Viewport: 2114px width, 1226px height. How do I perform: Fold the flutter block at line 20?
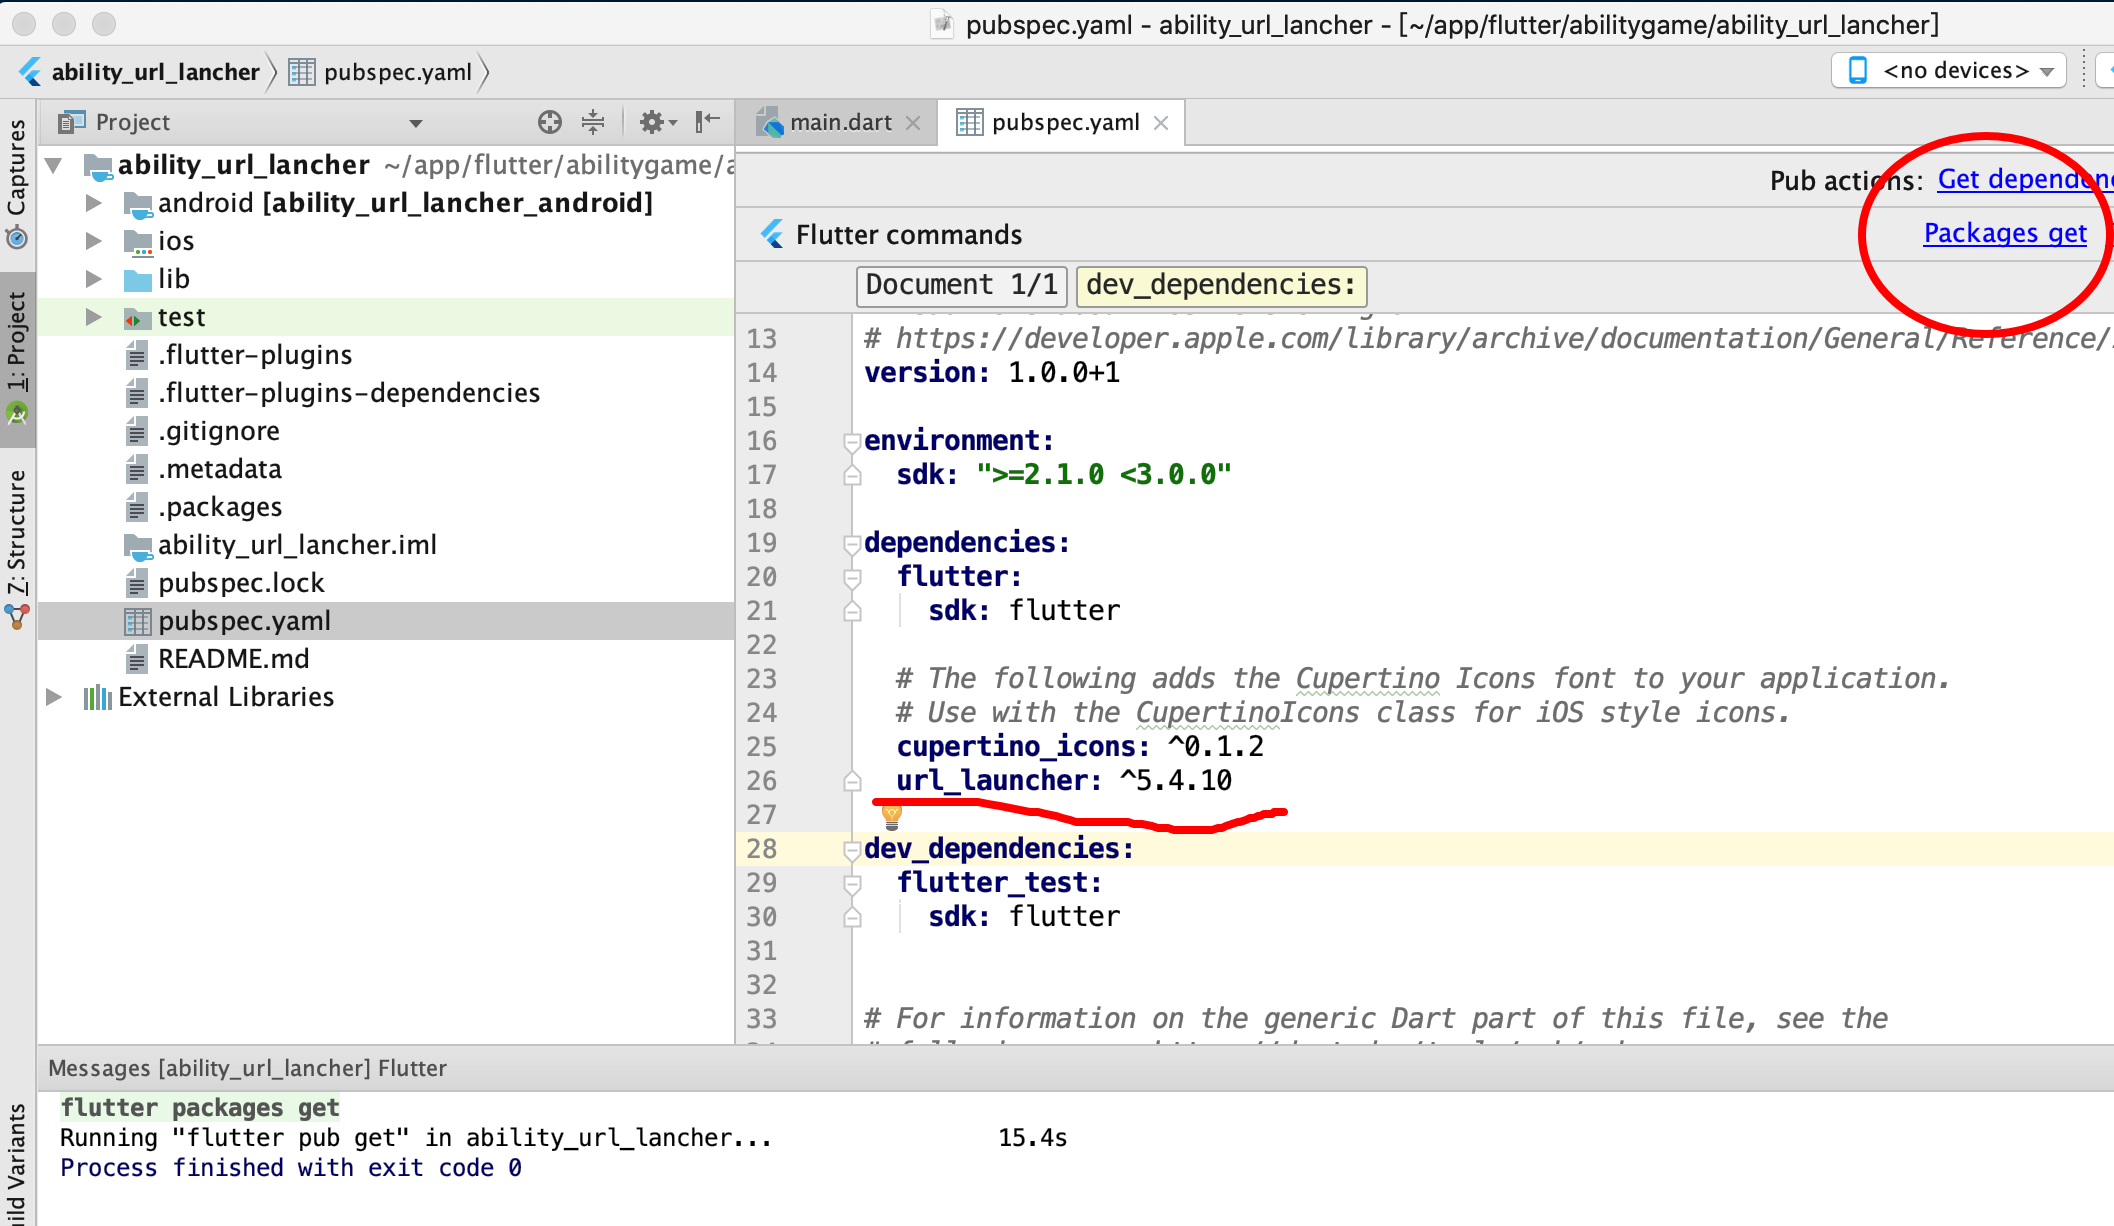click(852, 577)
